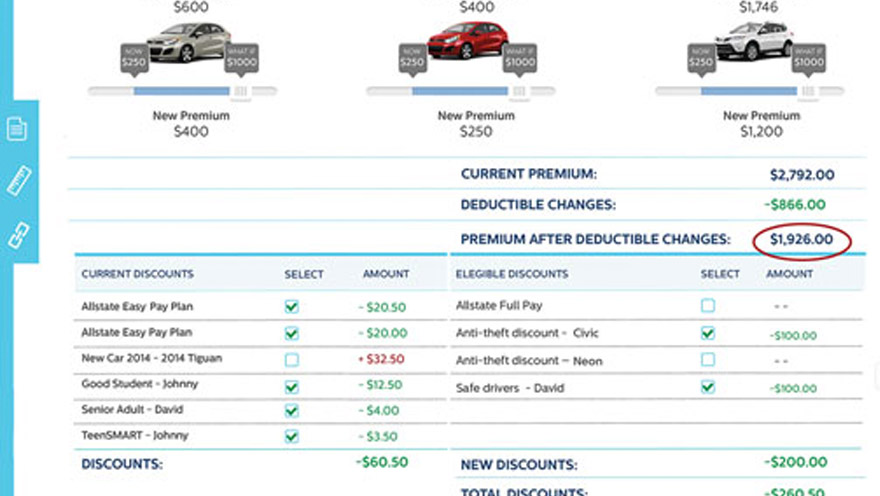Click the Elegible Discounts column header
Image resolution: width=880 pixels, height=496 pixels.
[x=511, y=274]
